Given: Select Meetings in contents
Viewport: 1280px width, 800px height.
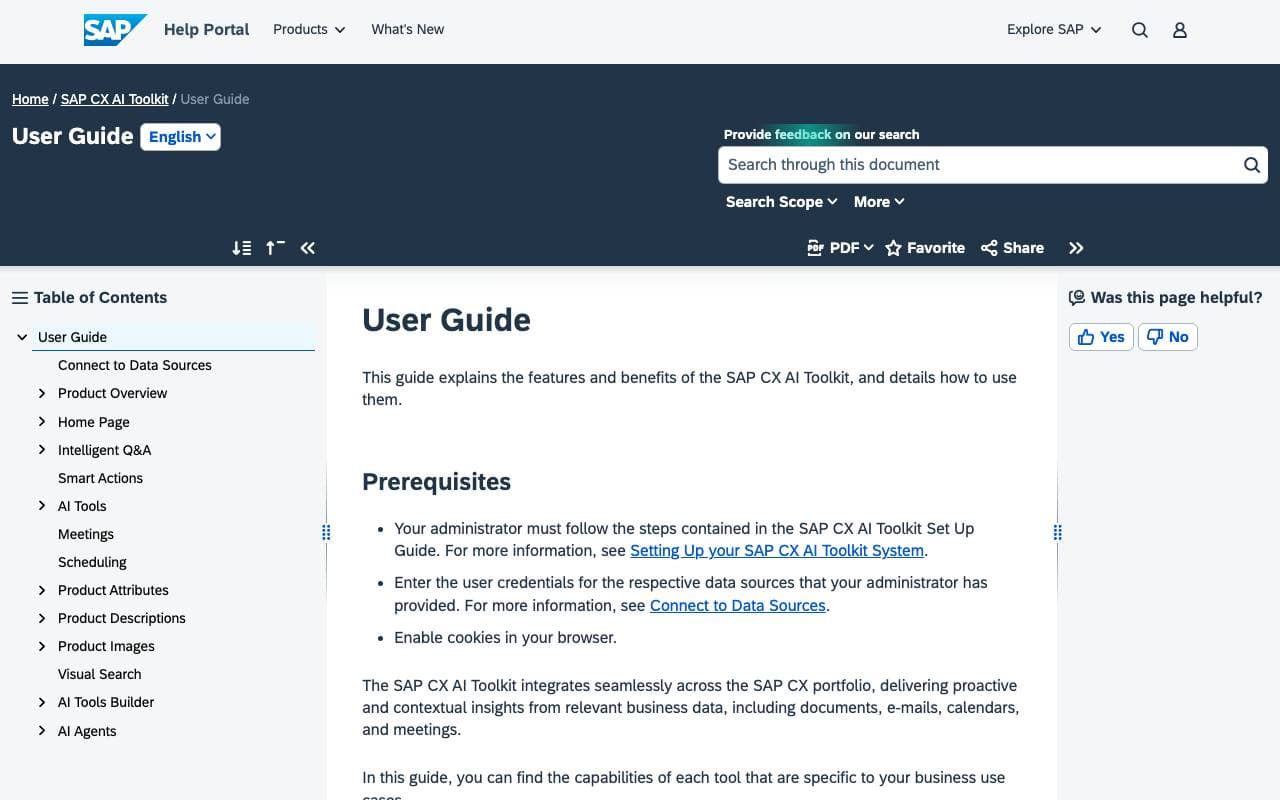Looking at the screenshot, I should [86, 534].
